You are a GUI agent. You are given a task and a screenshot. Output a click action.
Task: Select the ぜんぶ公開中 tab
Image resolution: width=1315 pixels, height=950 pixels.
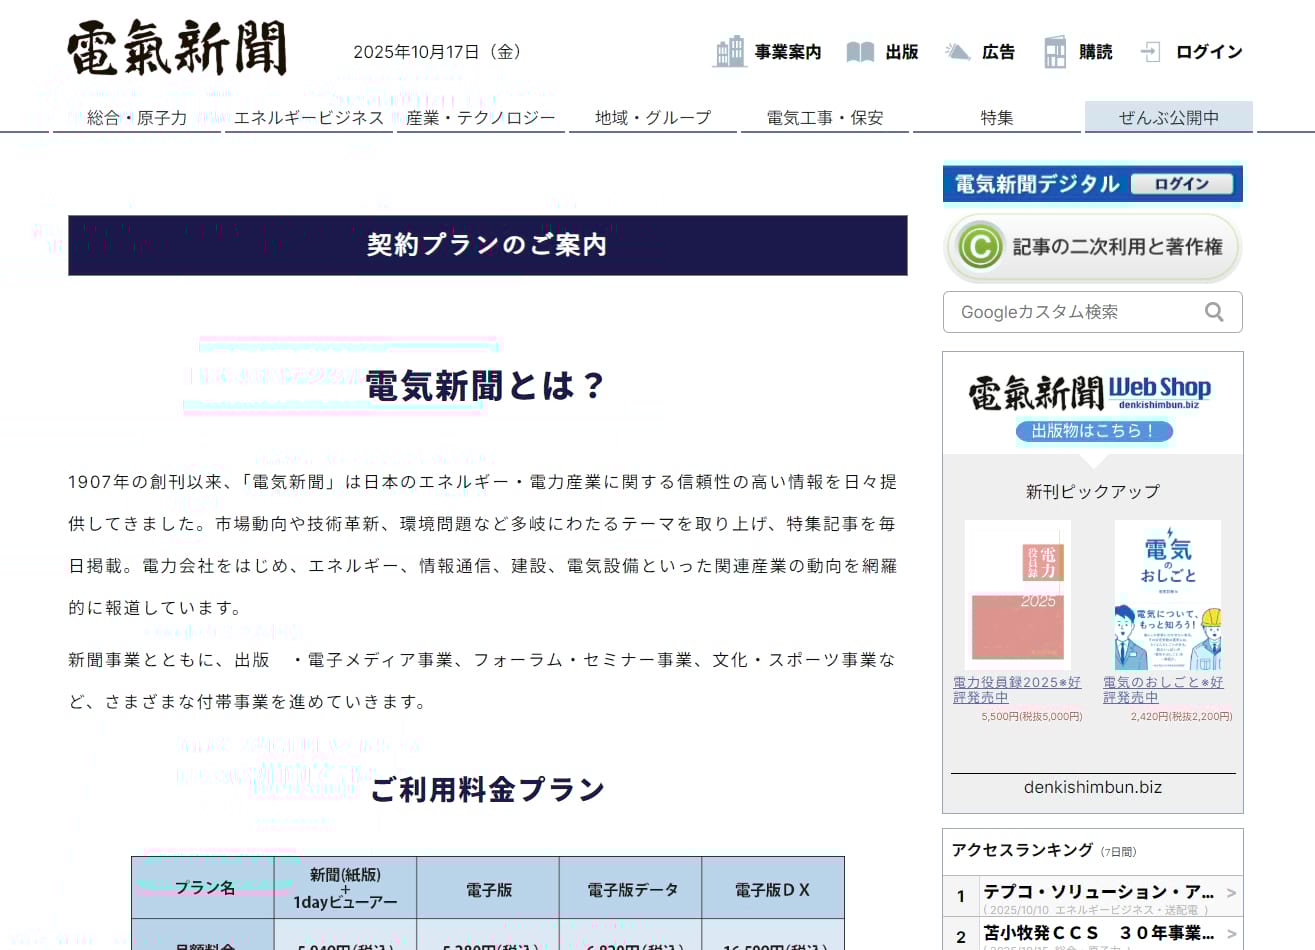[x=1168, y=118]
